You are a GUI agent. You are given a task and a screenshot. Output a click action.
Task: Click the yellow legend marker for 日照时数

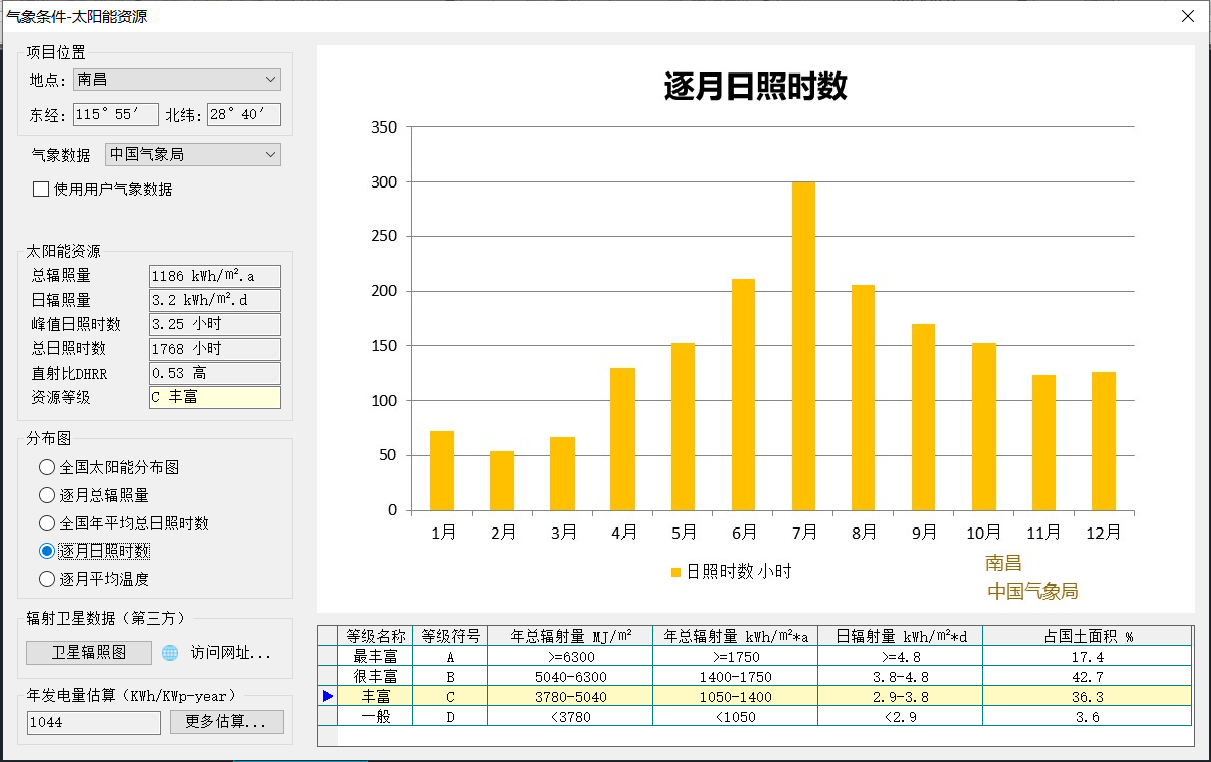point(676,572)
